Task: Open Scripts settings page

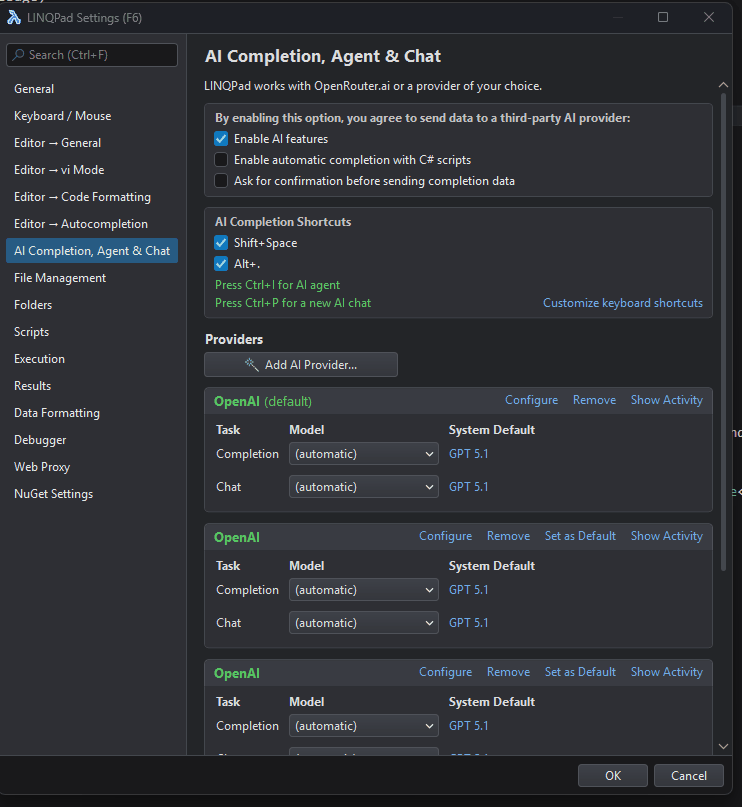Action: pyautogui.click(x=31, y=332)
